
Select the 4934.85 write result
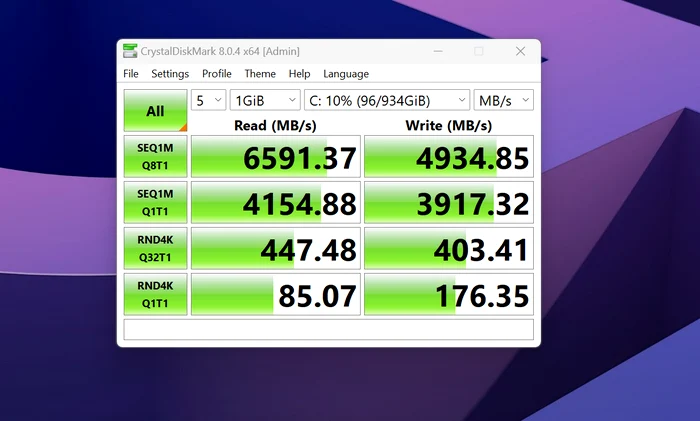click(x=449, y=157)
